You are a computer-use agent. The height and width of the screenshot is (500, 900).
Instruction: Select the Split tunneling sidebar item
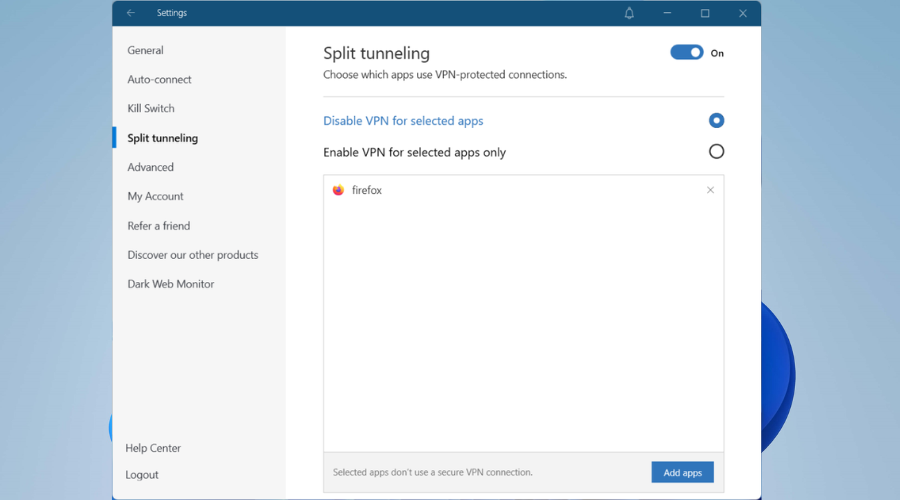pos(162,138)
